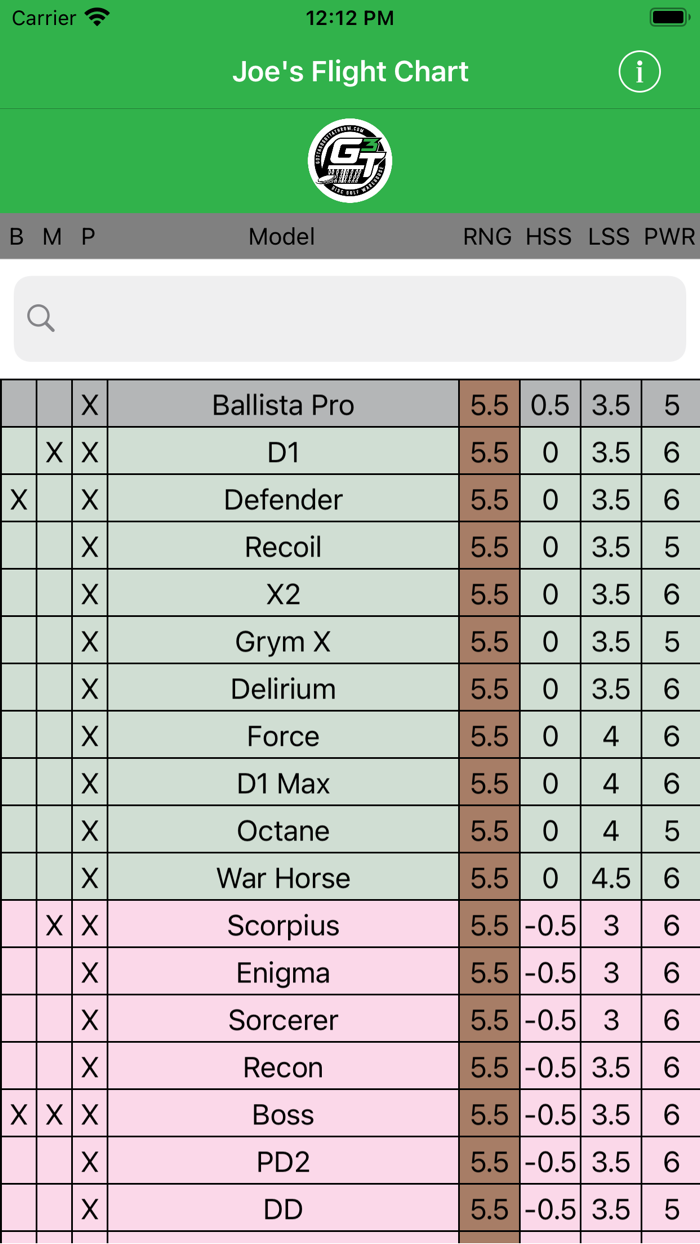Select the Boss disc model
This screenshot has width=700, height=1244.
tap(283, 1115)
